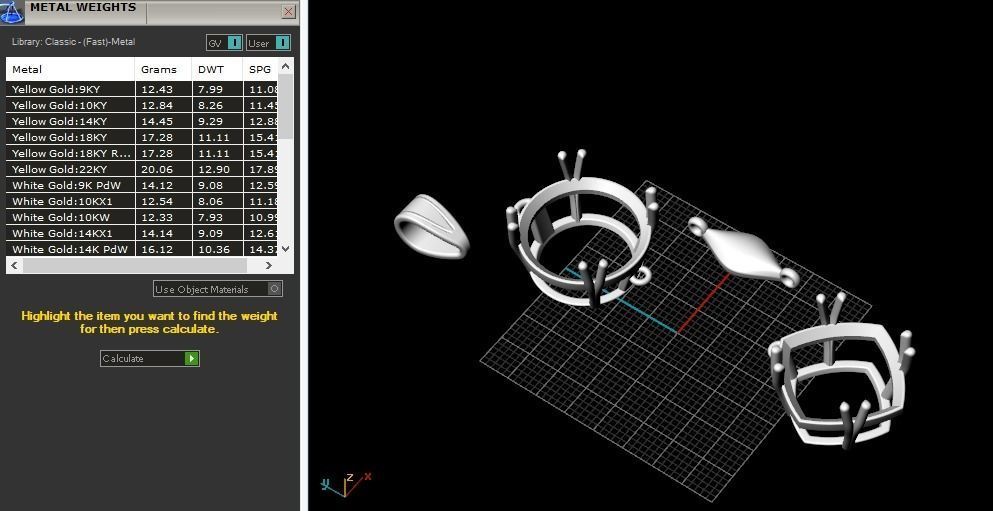The width and height of the screenshot is (993, 511).
Task: Select the marquise connector link model
Action: [x=744, y=252]
